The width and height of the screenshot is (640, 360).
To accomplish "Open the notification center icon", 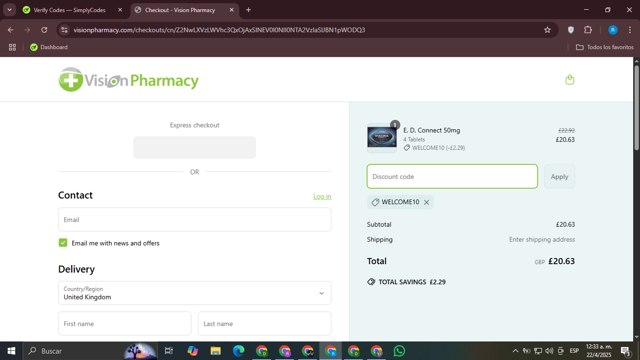I will [625, 351].
